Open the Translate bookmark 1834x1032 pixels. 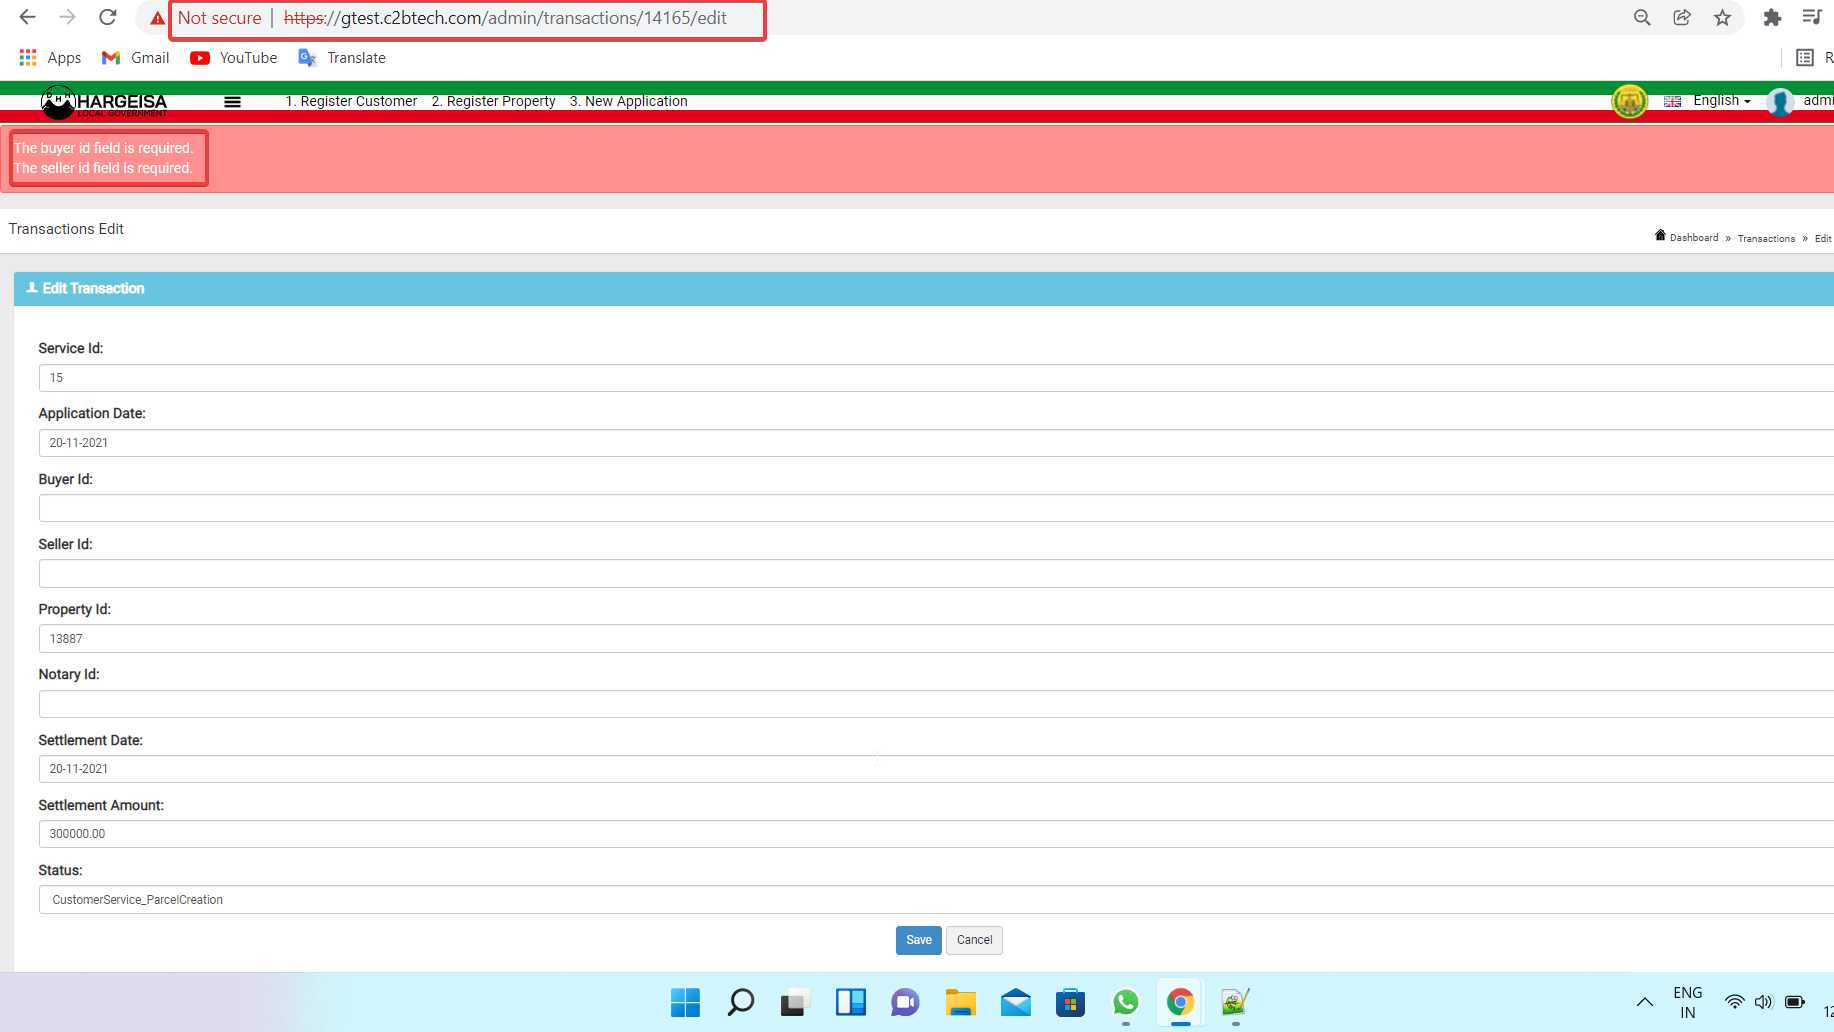click(x=342, y=58)
